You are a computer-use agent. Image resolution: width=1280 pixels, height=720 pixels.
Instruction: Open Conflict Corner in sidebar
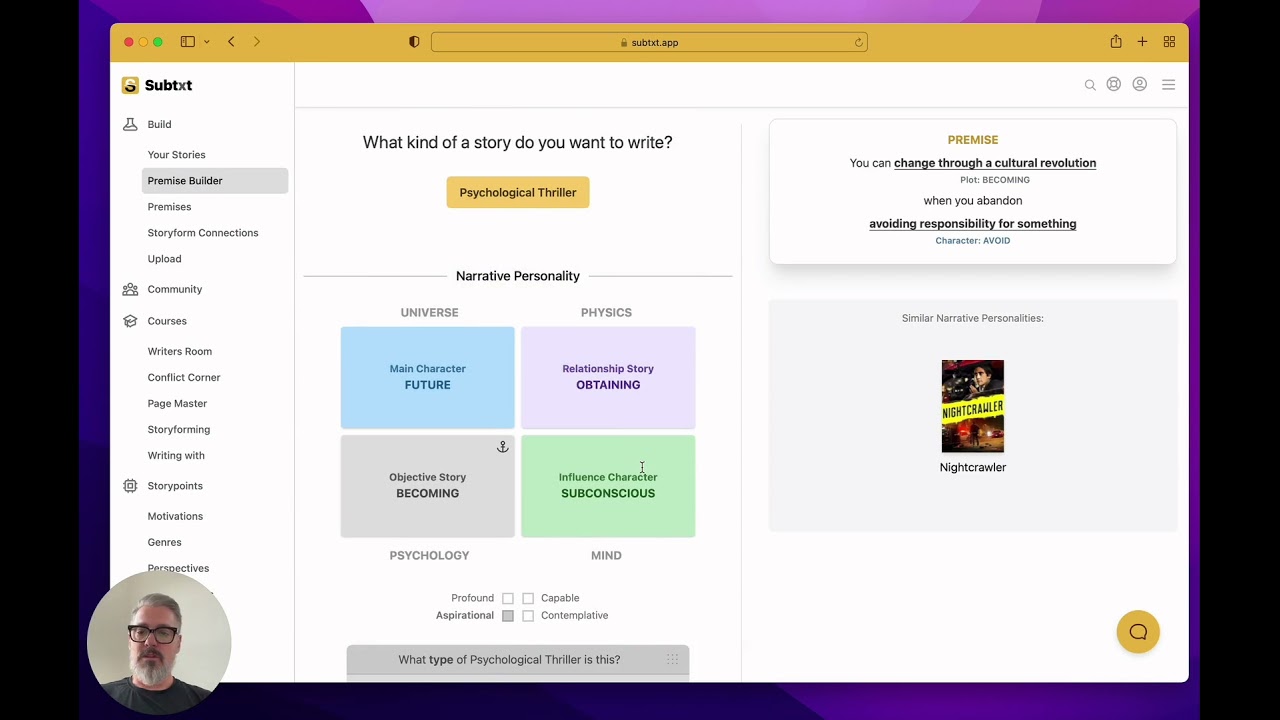(184, 378)
